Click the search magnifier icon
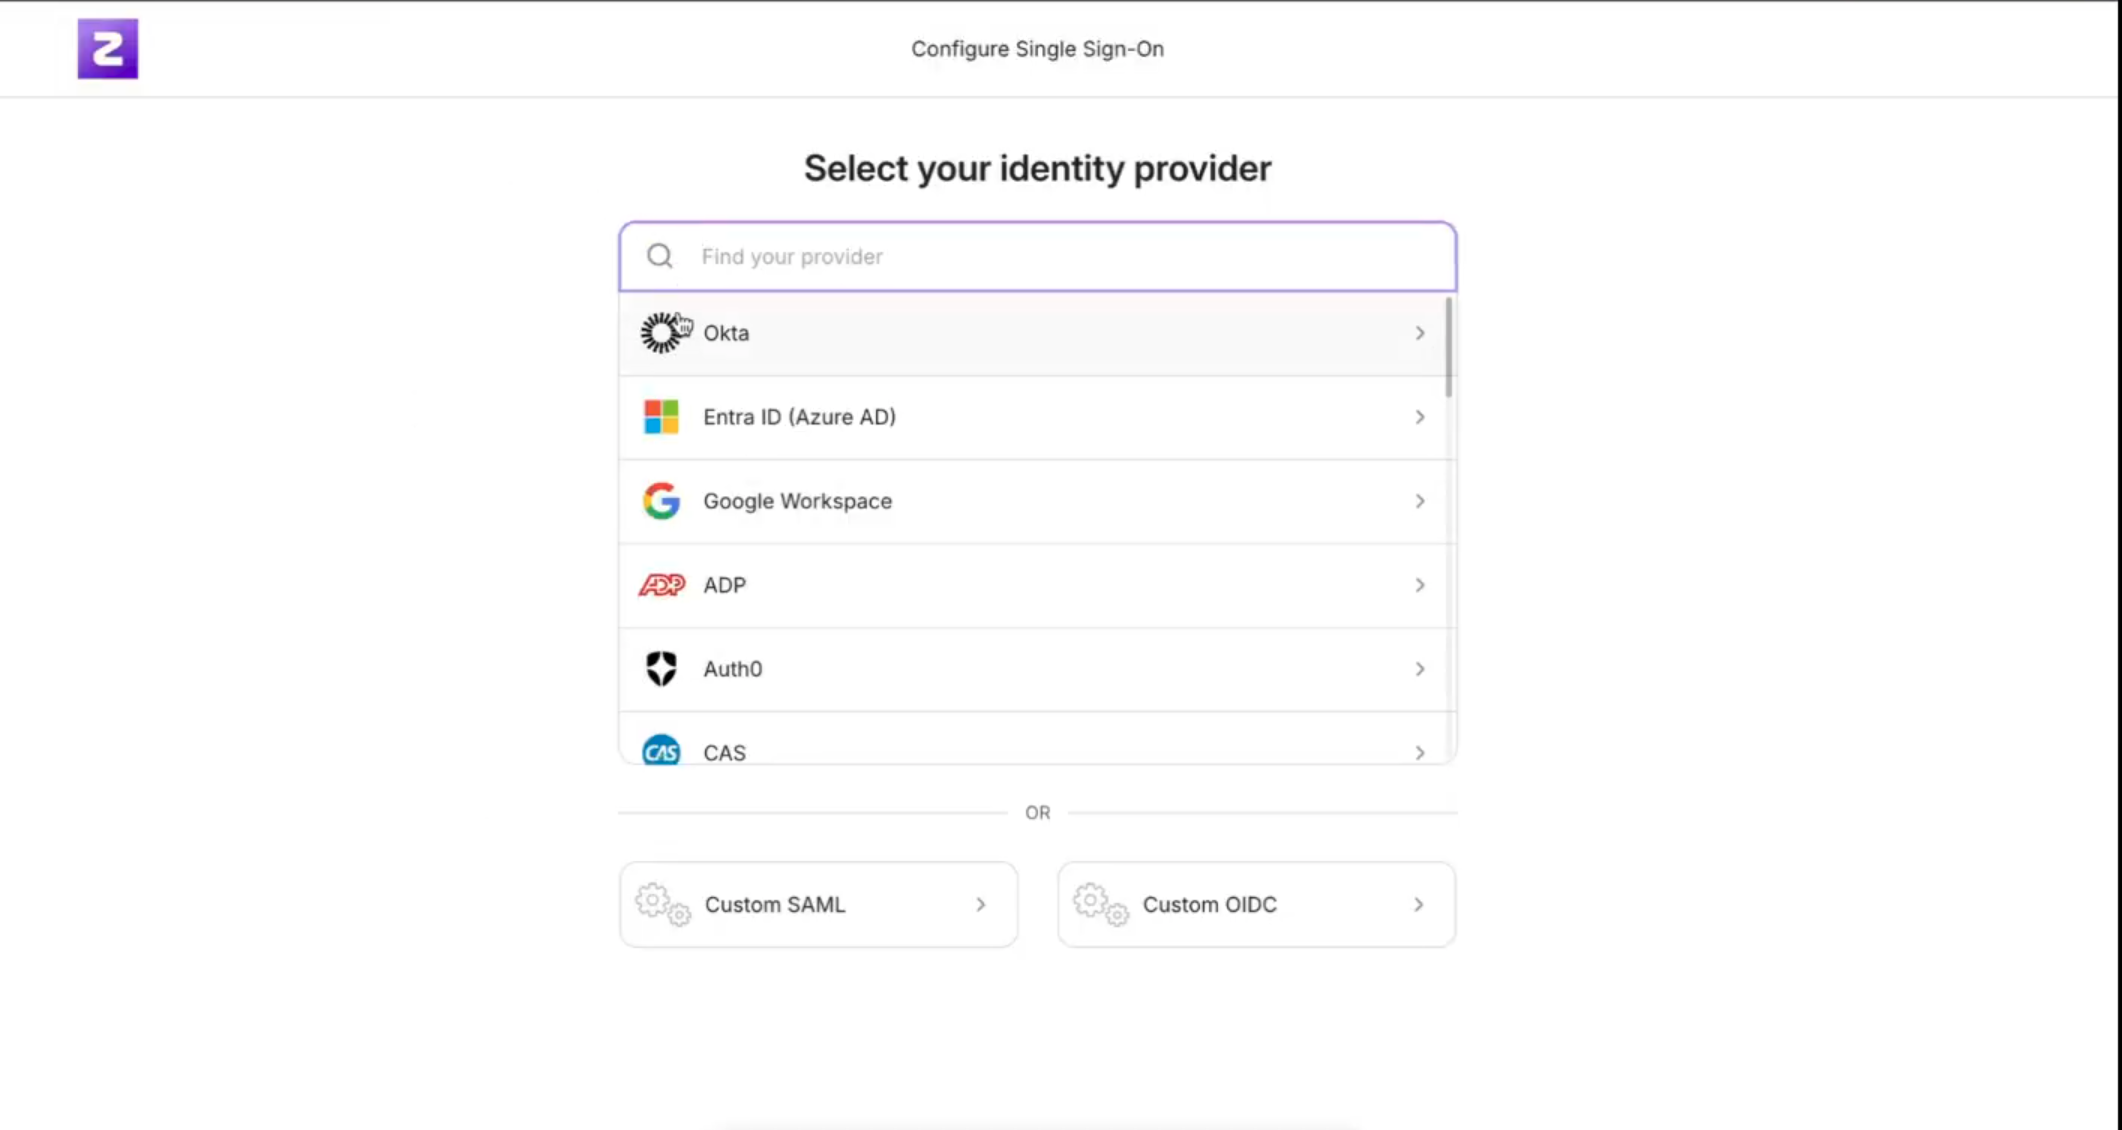 tap(660, 257)
